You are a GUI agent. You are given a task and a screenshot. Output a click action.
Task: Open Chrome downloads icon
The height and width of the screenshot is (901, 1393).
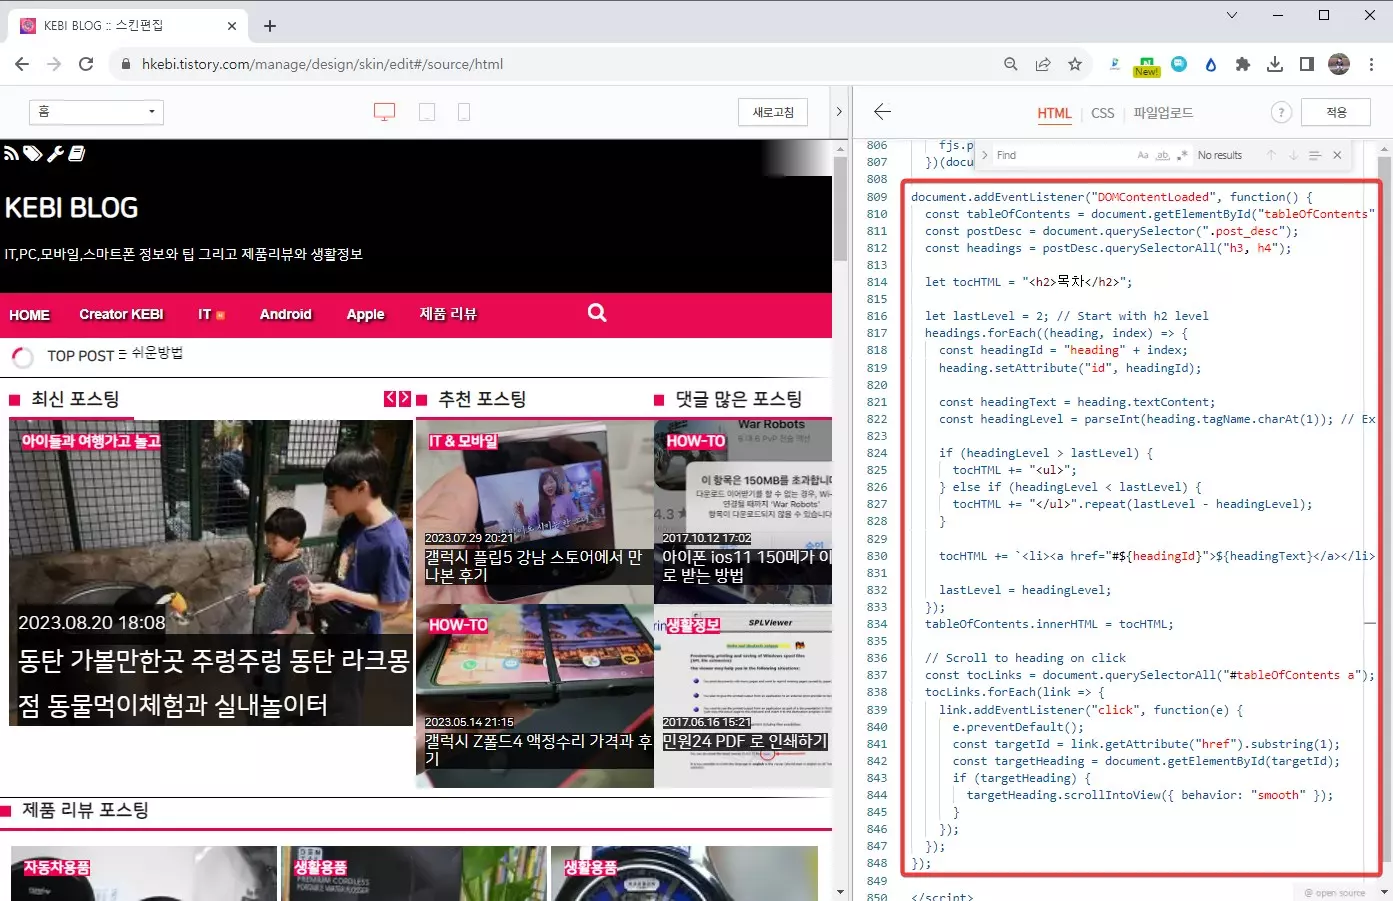click(x=1275, y=64)
